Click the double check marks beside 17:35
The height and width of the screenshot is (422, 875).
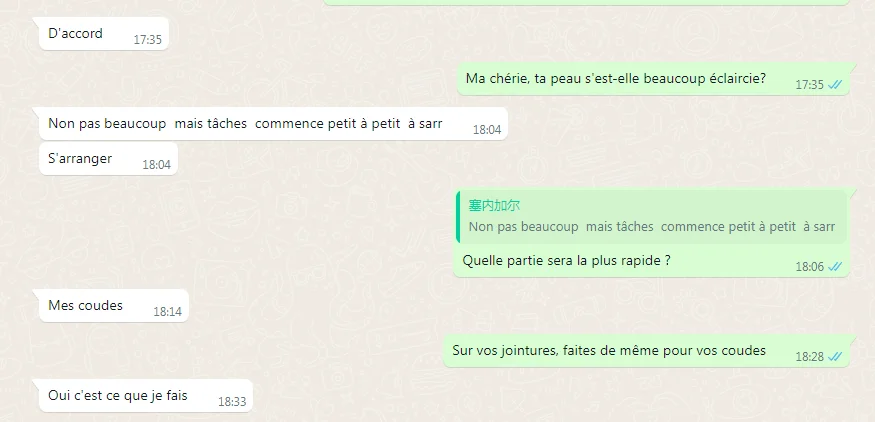coord(835,85)
